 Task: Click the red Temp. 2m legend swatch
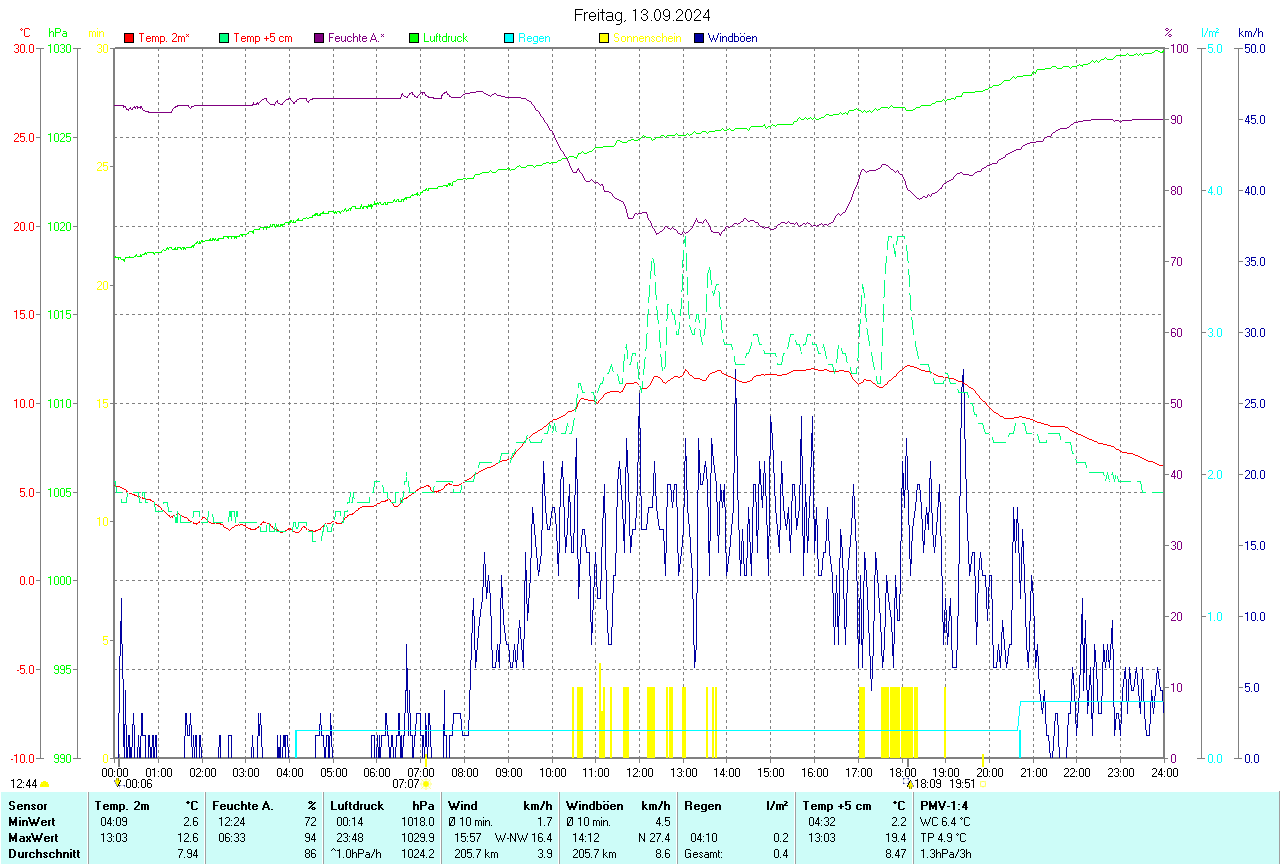click(x=129, y=38)
